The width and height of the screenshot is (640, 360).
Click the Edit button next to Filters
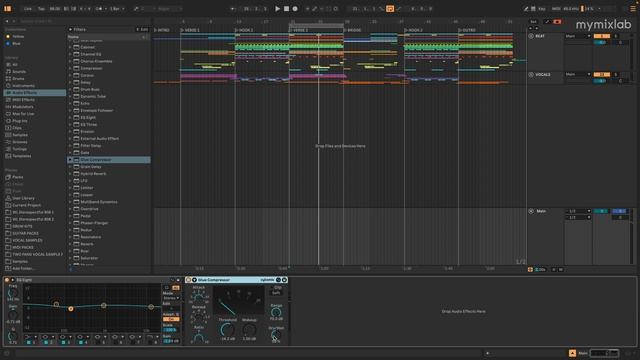[143, 29]
